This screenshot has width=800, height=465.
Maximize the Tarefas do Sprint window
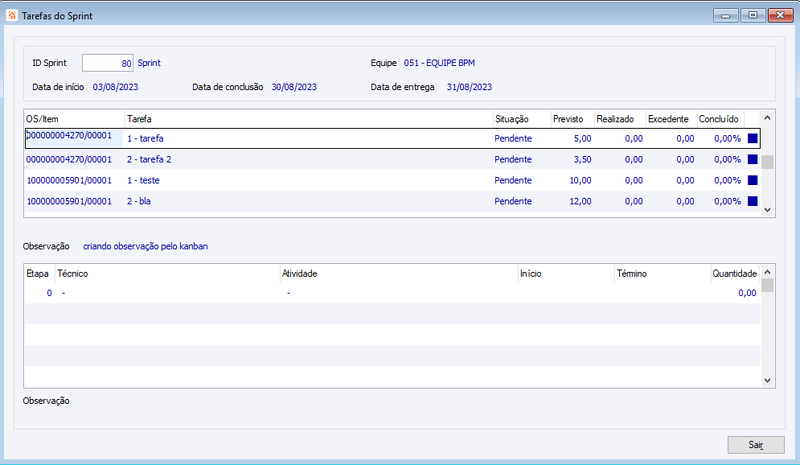753,15
